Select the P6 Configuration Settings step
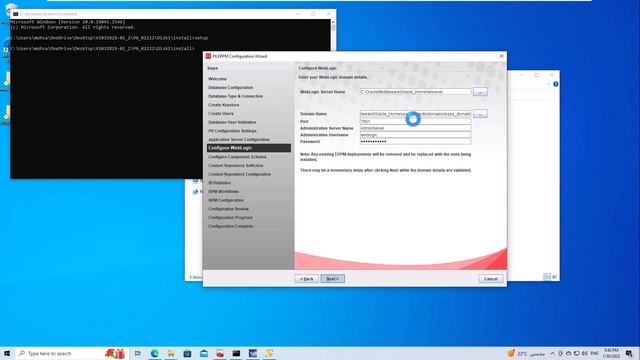 pos(232,131)
